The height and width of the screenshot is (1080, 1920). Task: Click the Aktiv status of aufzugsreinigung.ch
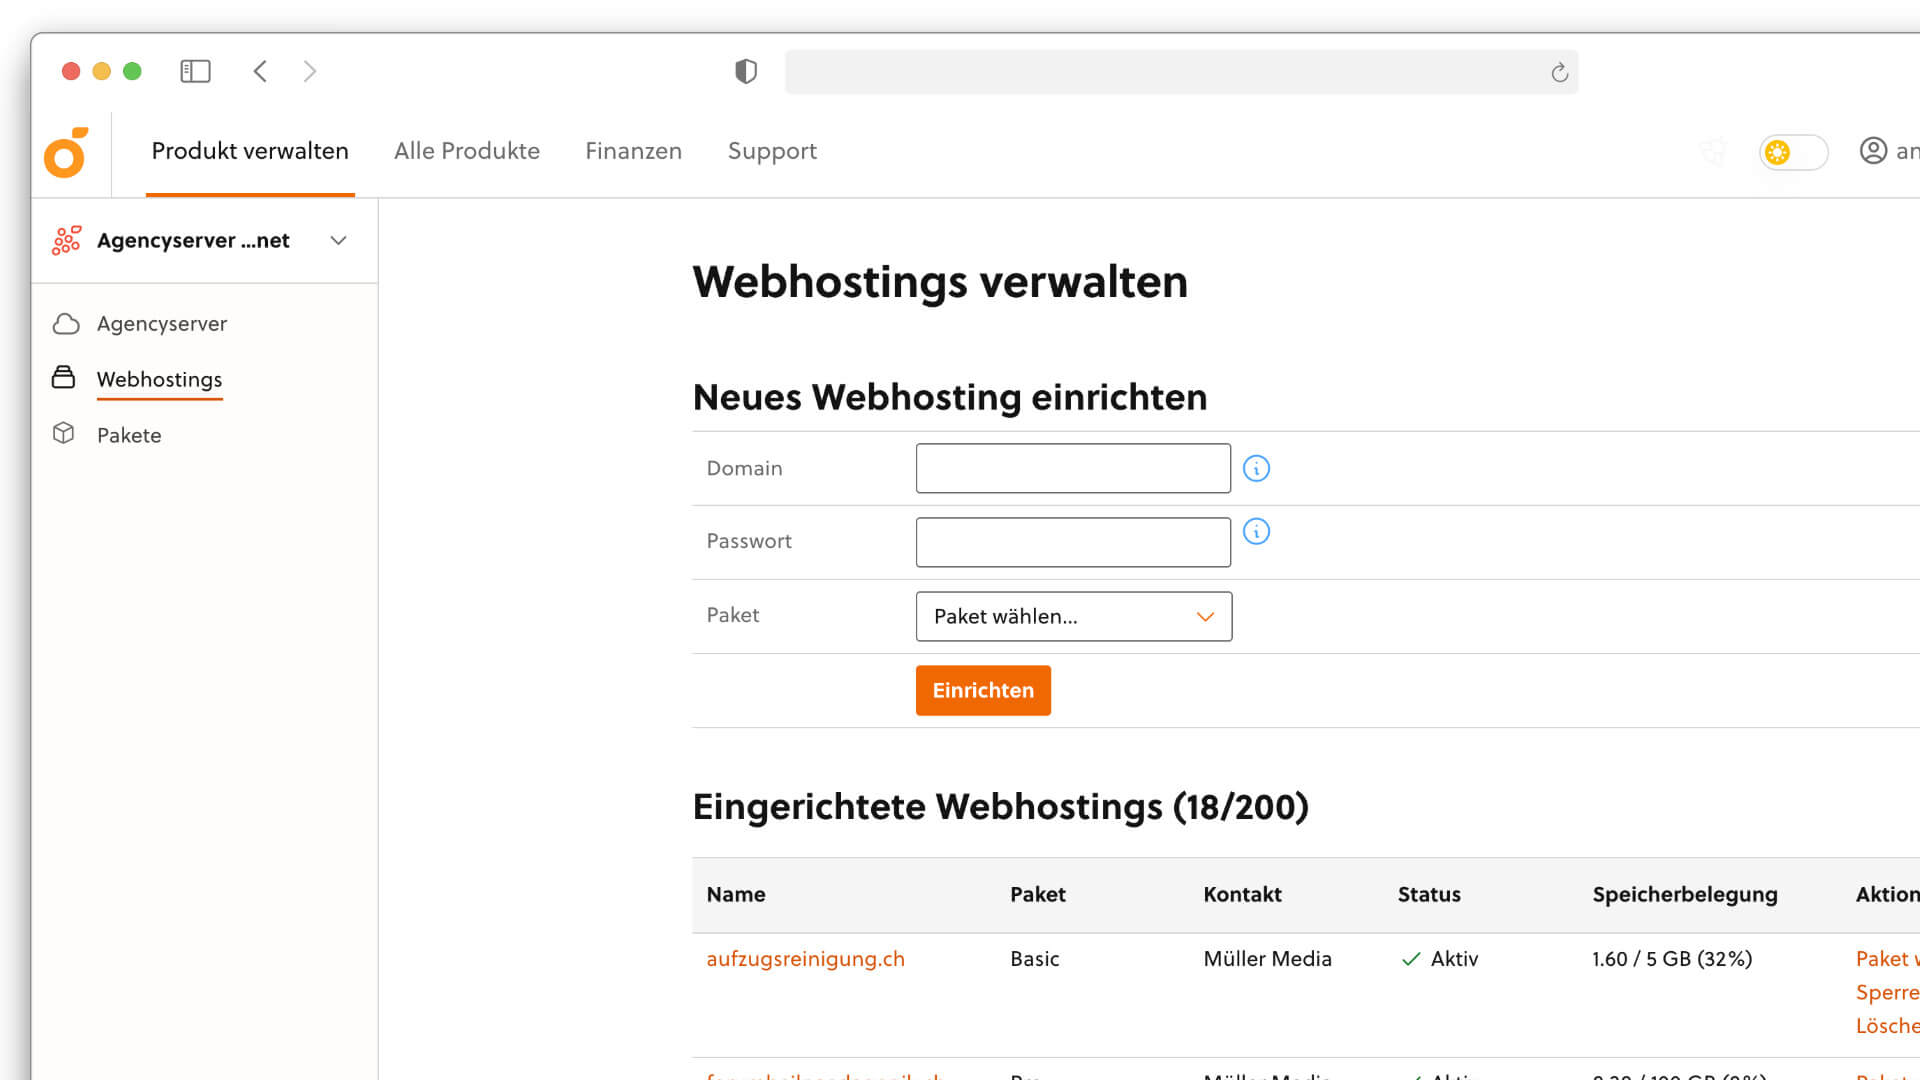[x=1440, y=958]
